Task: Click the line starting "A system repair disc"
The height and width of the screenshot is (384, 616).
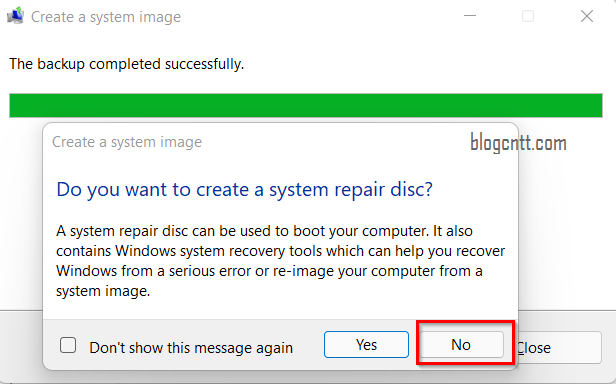Action: pos(264,231)
